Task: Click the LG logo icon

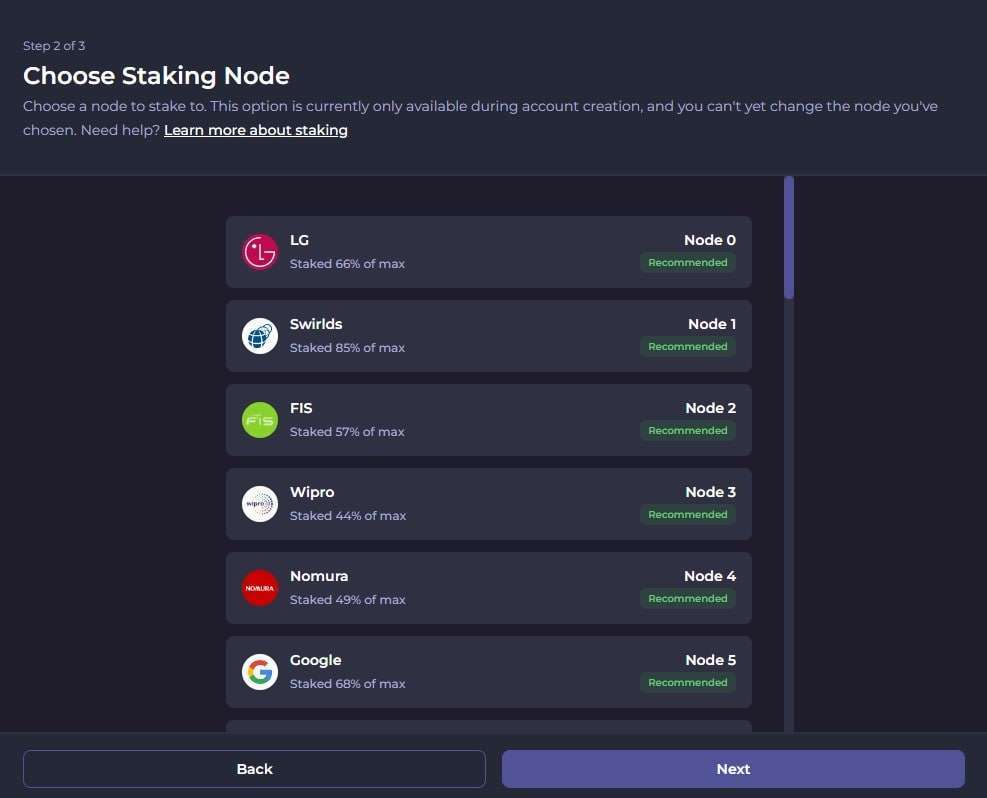Action: click(260, 252)
